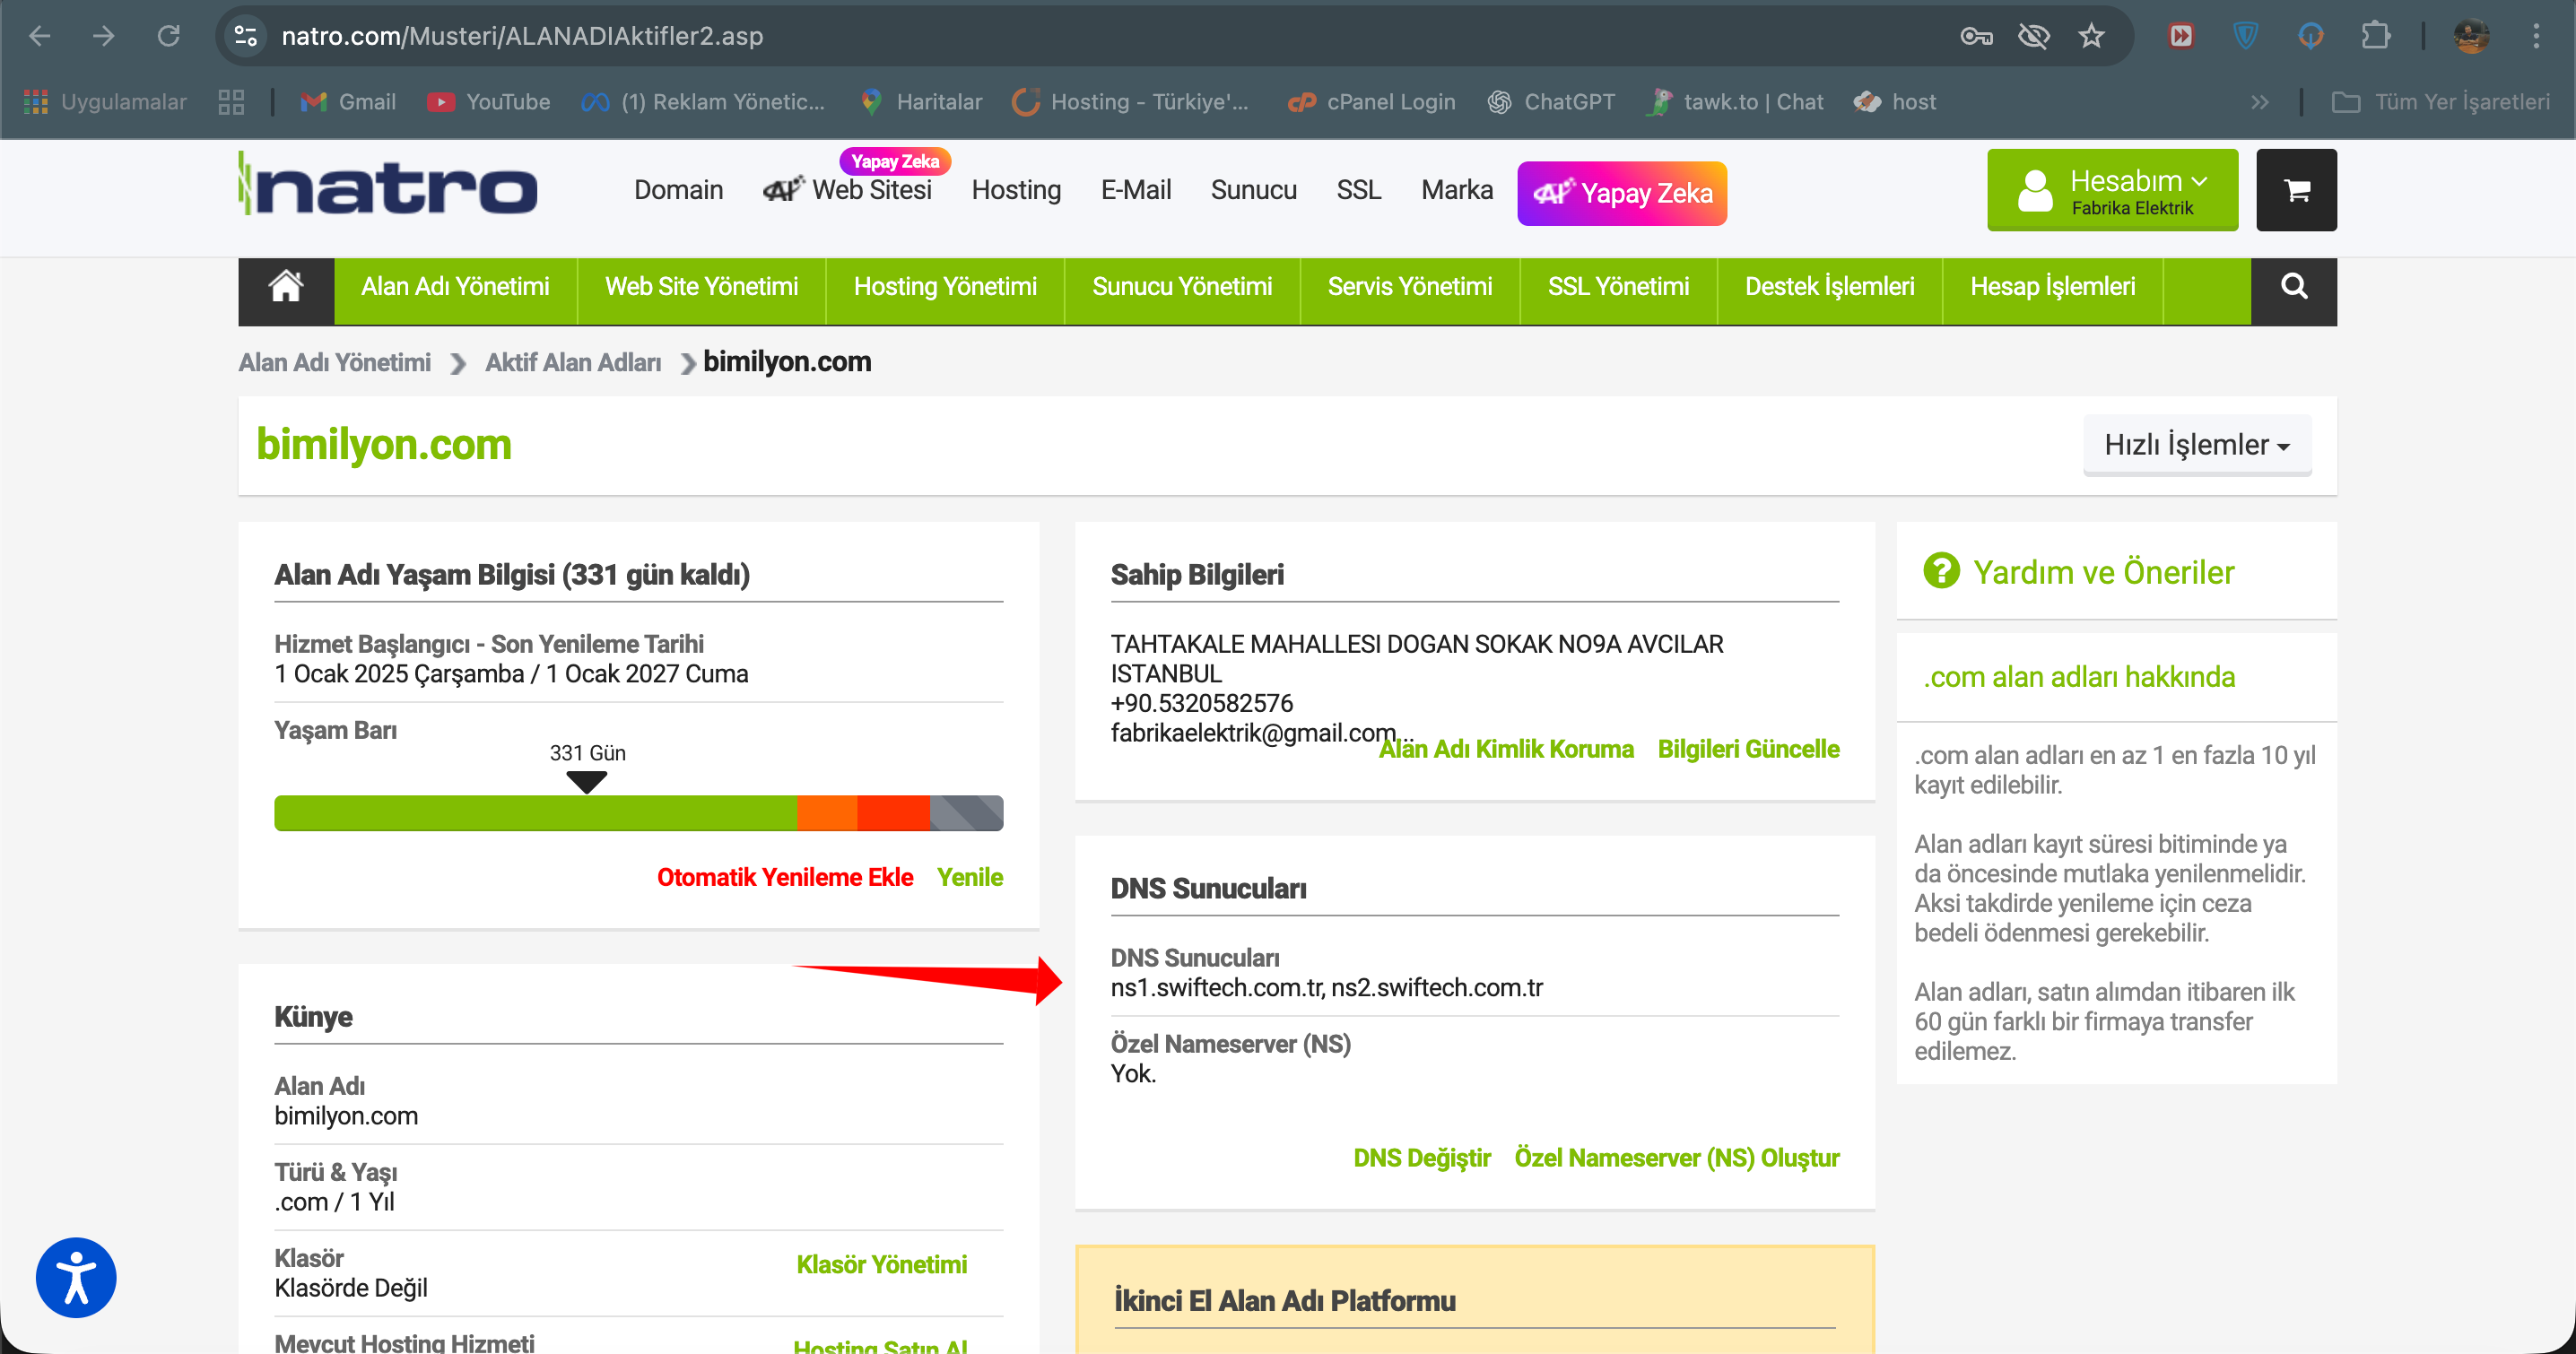Open Alan Adı Kimlik Koruma
This screenshot has height=1354, width=2576.
pos(1506,749)
